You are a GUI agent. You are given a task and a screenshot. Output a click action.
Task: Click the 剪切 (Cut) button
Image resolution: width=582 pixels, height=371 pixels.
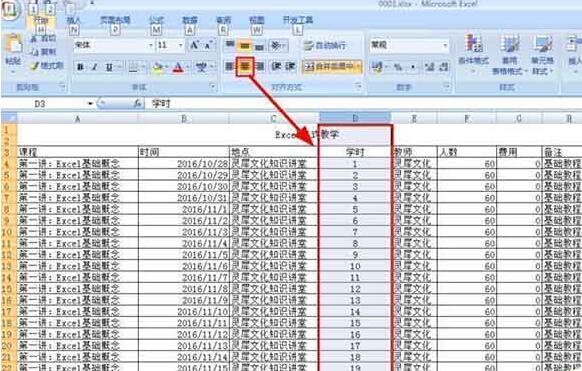43,38
